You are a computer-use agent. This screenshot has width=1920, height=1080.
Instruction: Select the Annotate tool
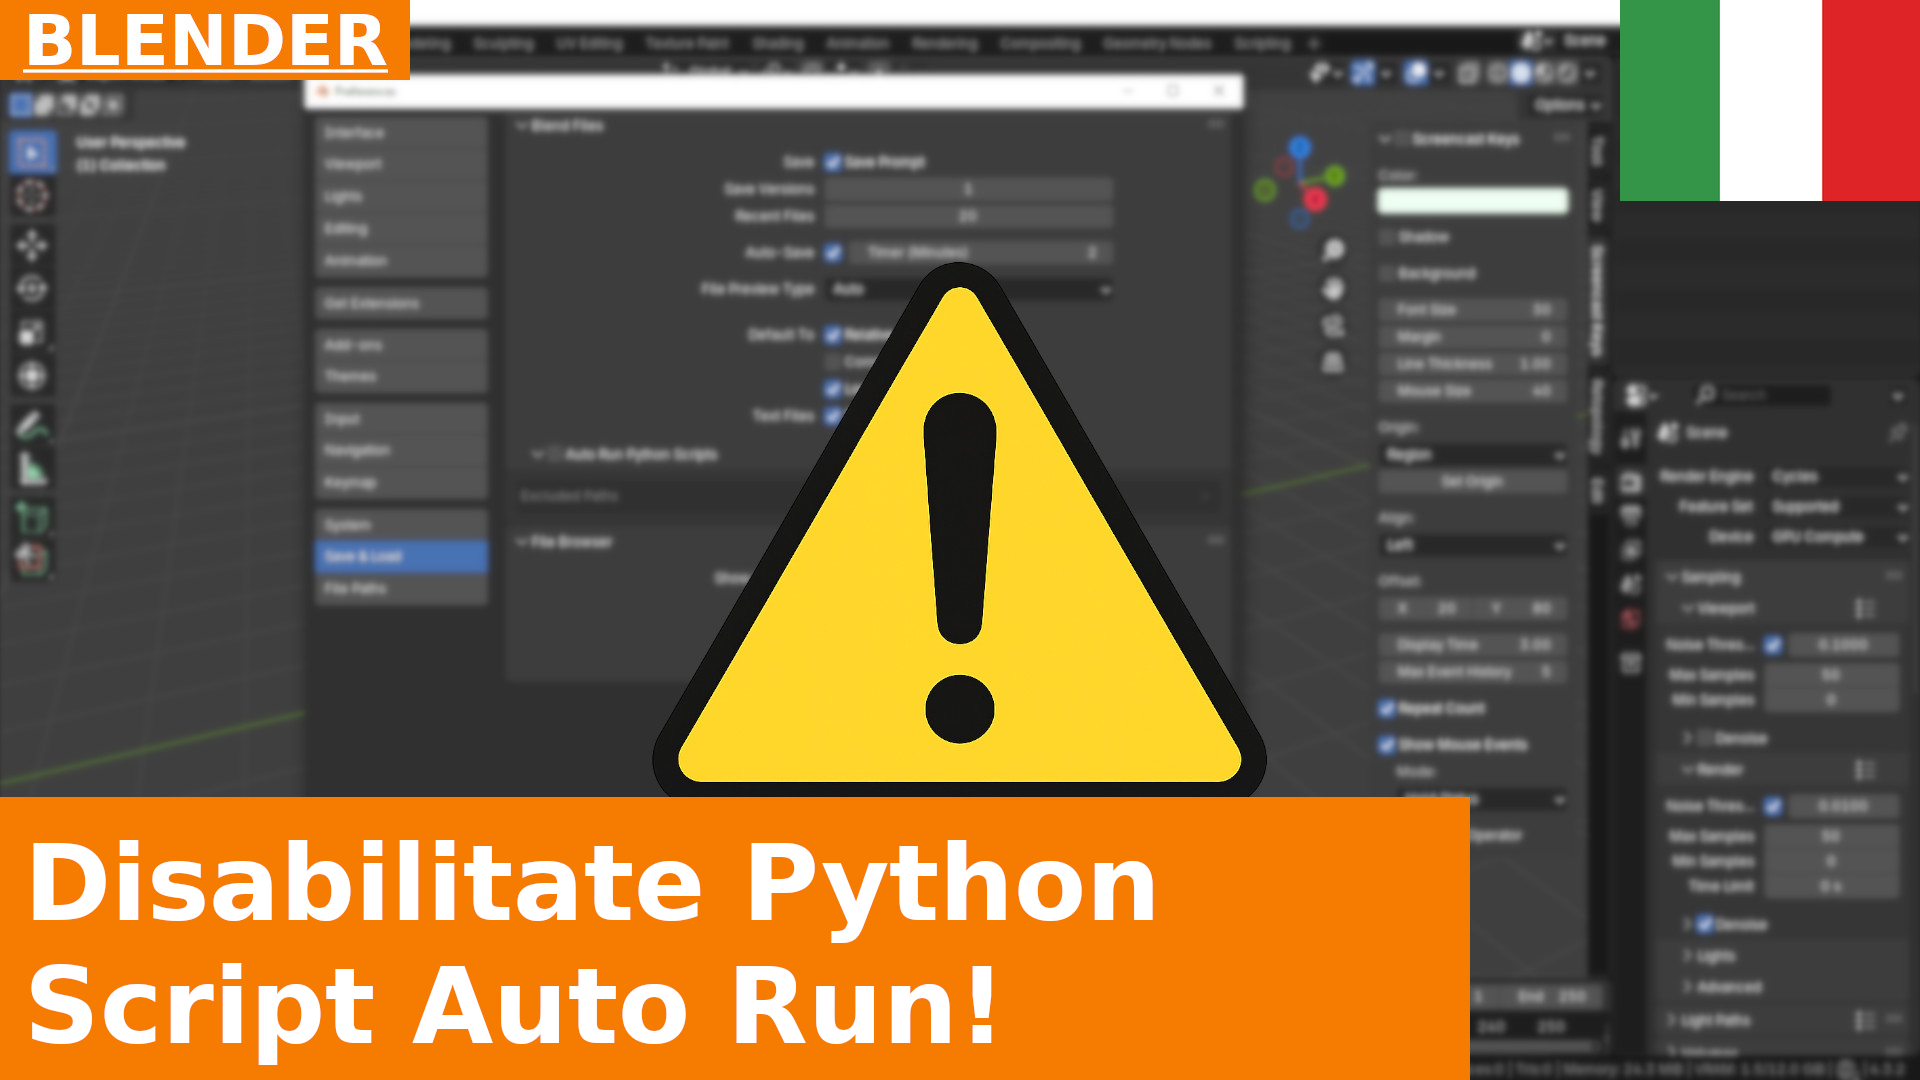tap(32, 426)
